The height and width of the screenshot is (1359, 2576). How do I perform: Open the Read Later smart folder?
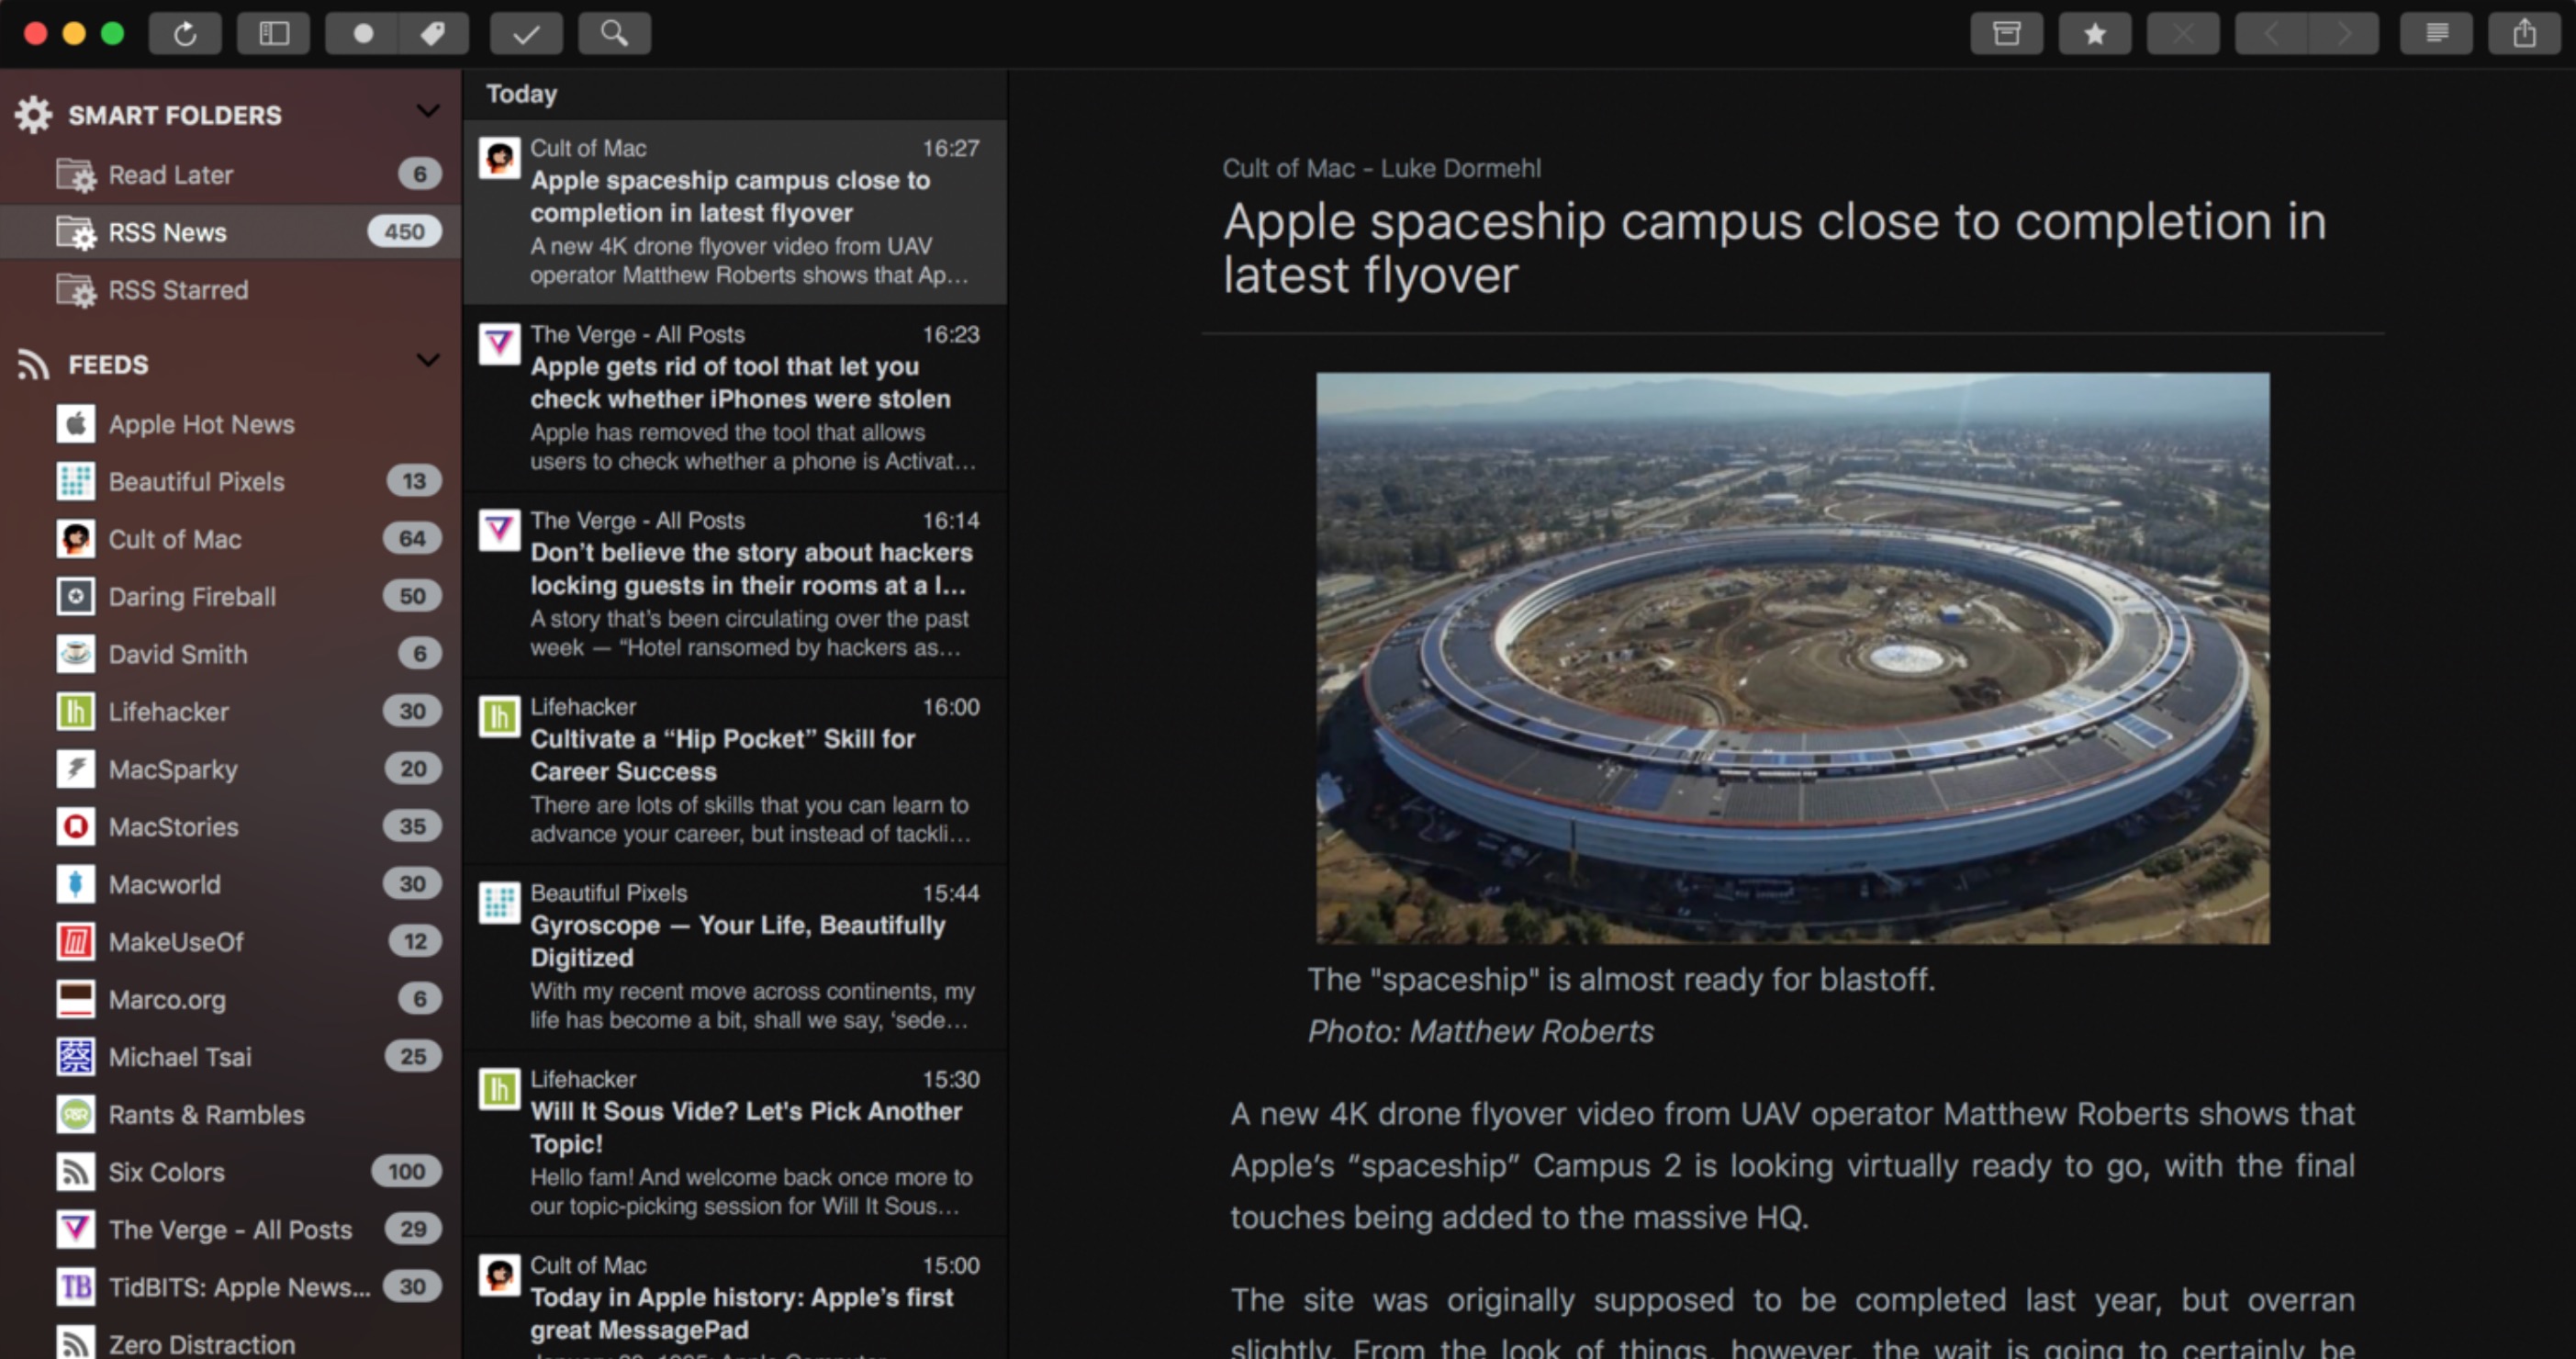tap(230, 175)
